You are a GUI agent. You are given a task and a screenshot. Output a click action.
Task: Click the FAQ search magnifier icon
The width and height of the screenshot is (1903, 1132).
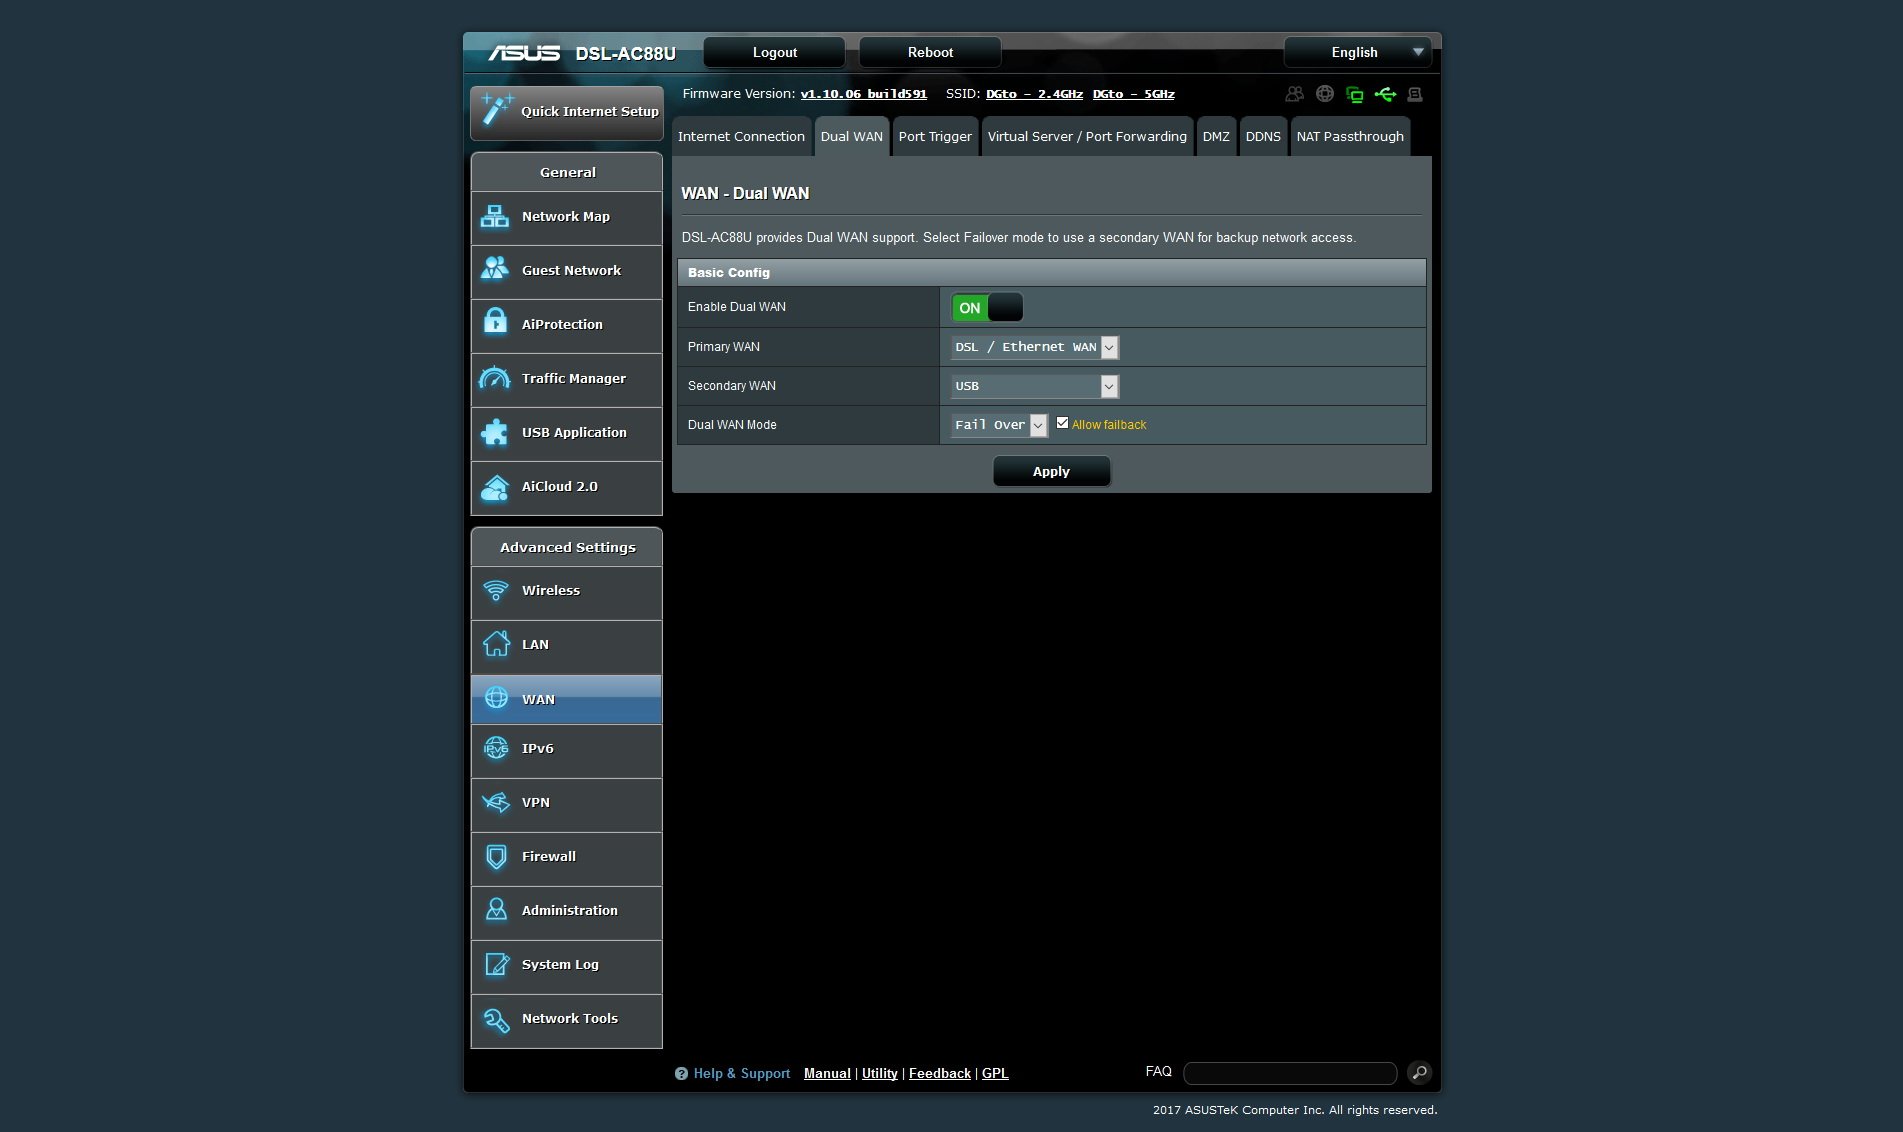click(1418, 1073)
